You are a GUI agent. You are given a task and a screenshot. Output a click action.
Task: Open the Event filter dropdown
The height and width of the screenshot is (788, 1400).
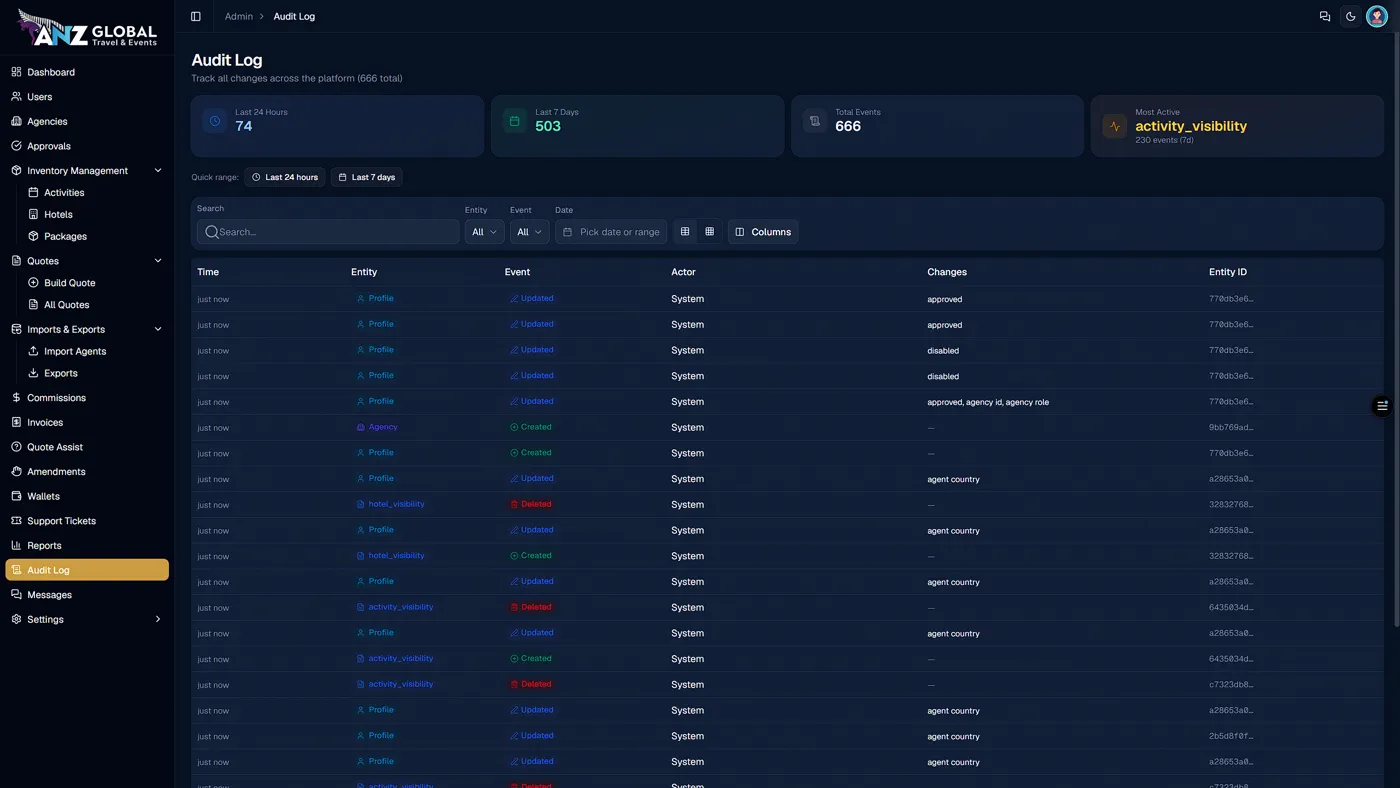pos(529,232)
